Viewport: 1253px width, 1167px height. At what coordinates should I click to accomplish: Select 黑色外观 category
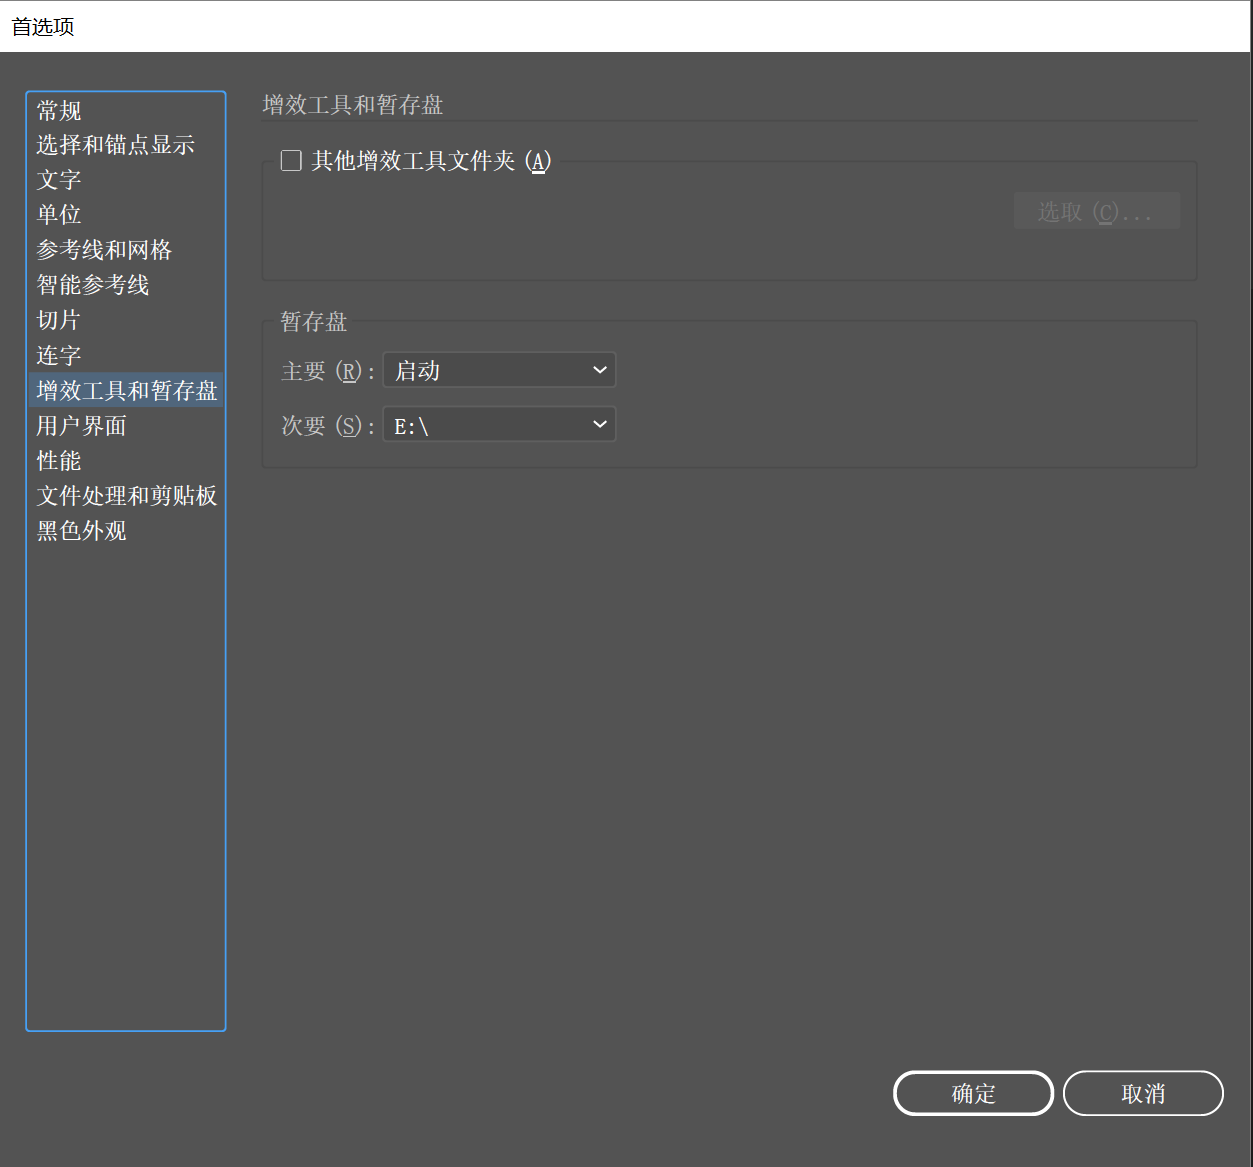click(125, 530)
